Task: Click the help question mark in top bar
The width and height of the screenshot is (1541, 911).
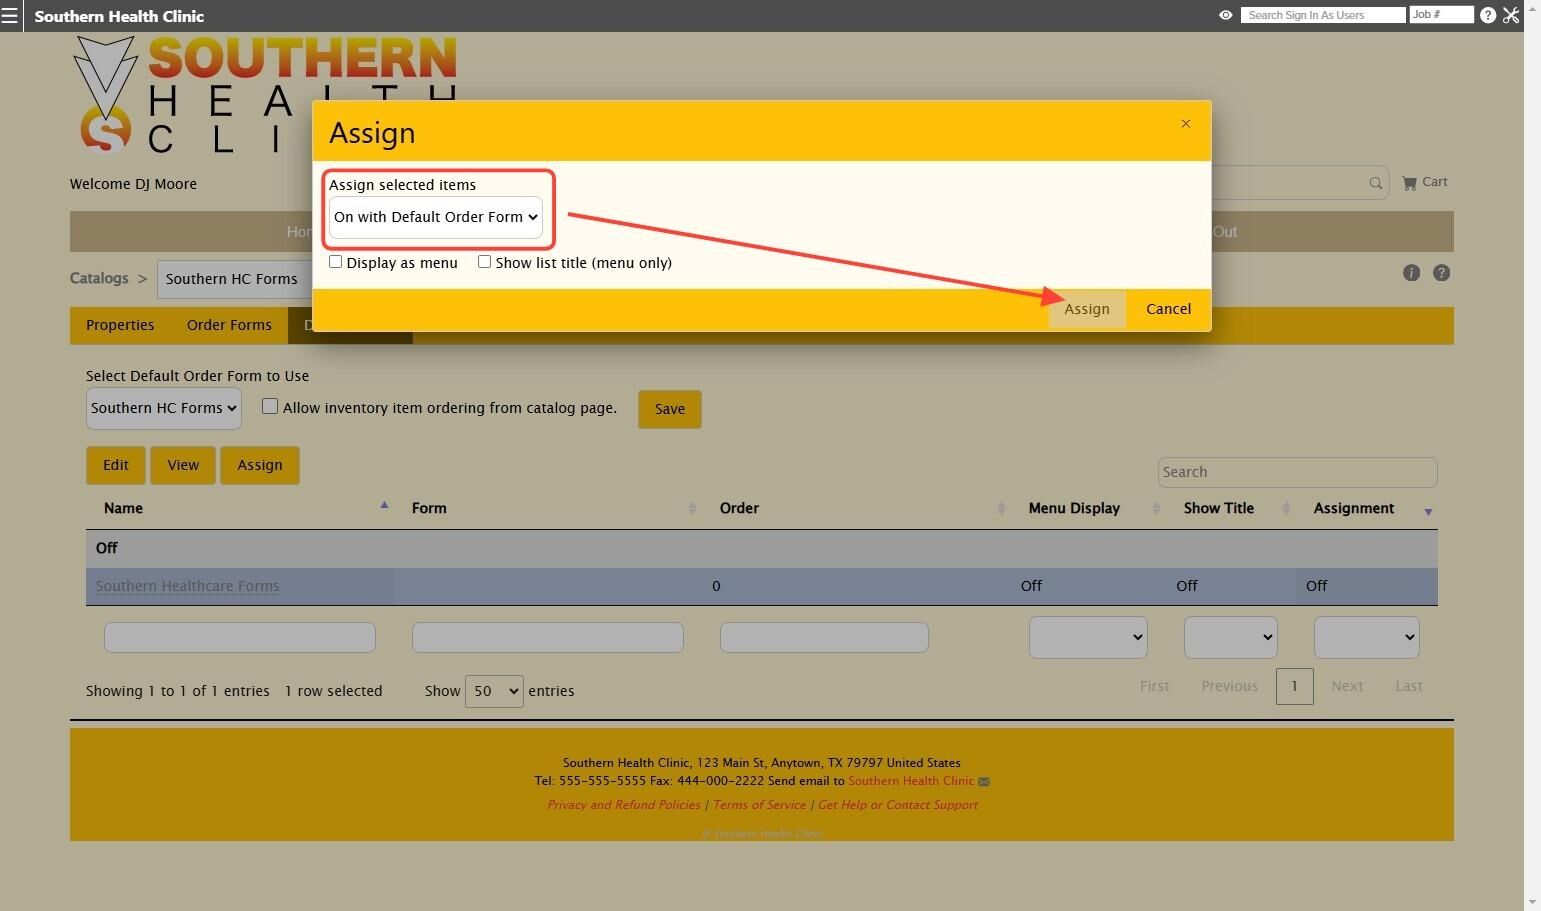Action: click(1488, 15)
